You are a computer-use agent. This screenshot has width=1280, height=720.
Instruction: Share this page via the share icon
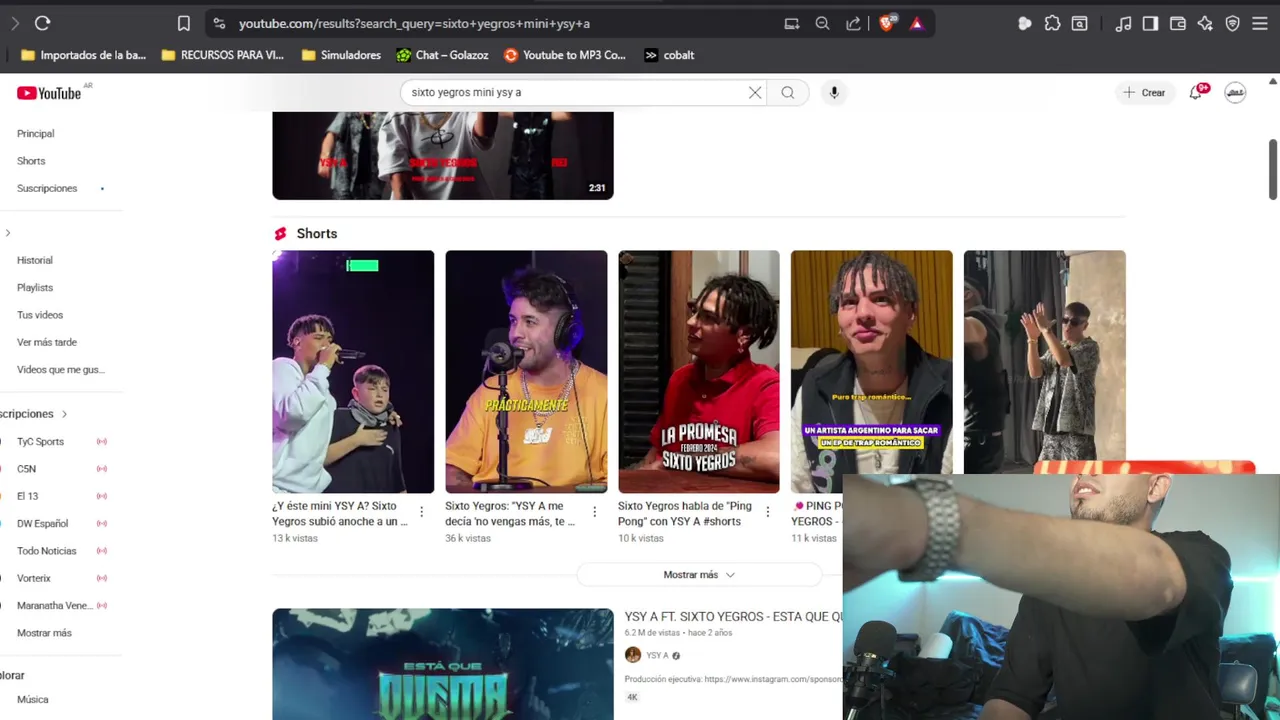[853, 23]
